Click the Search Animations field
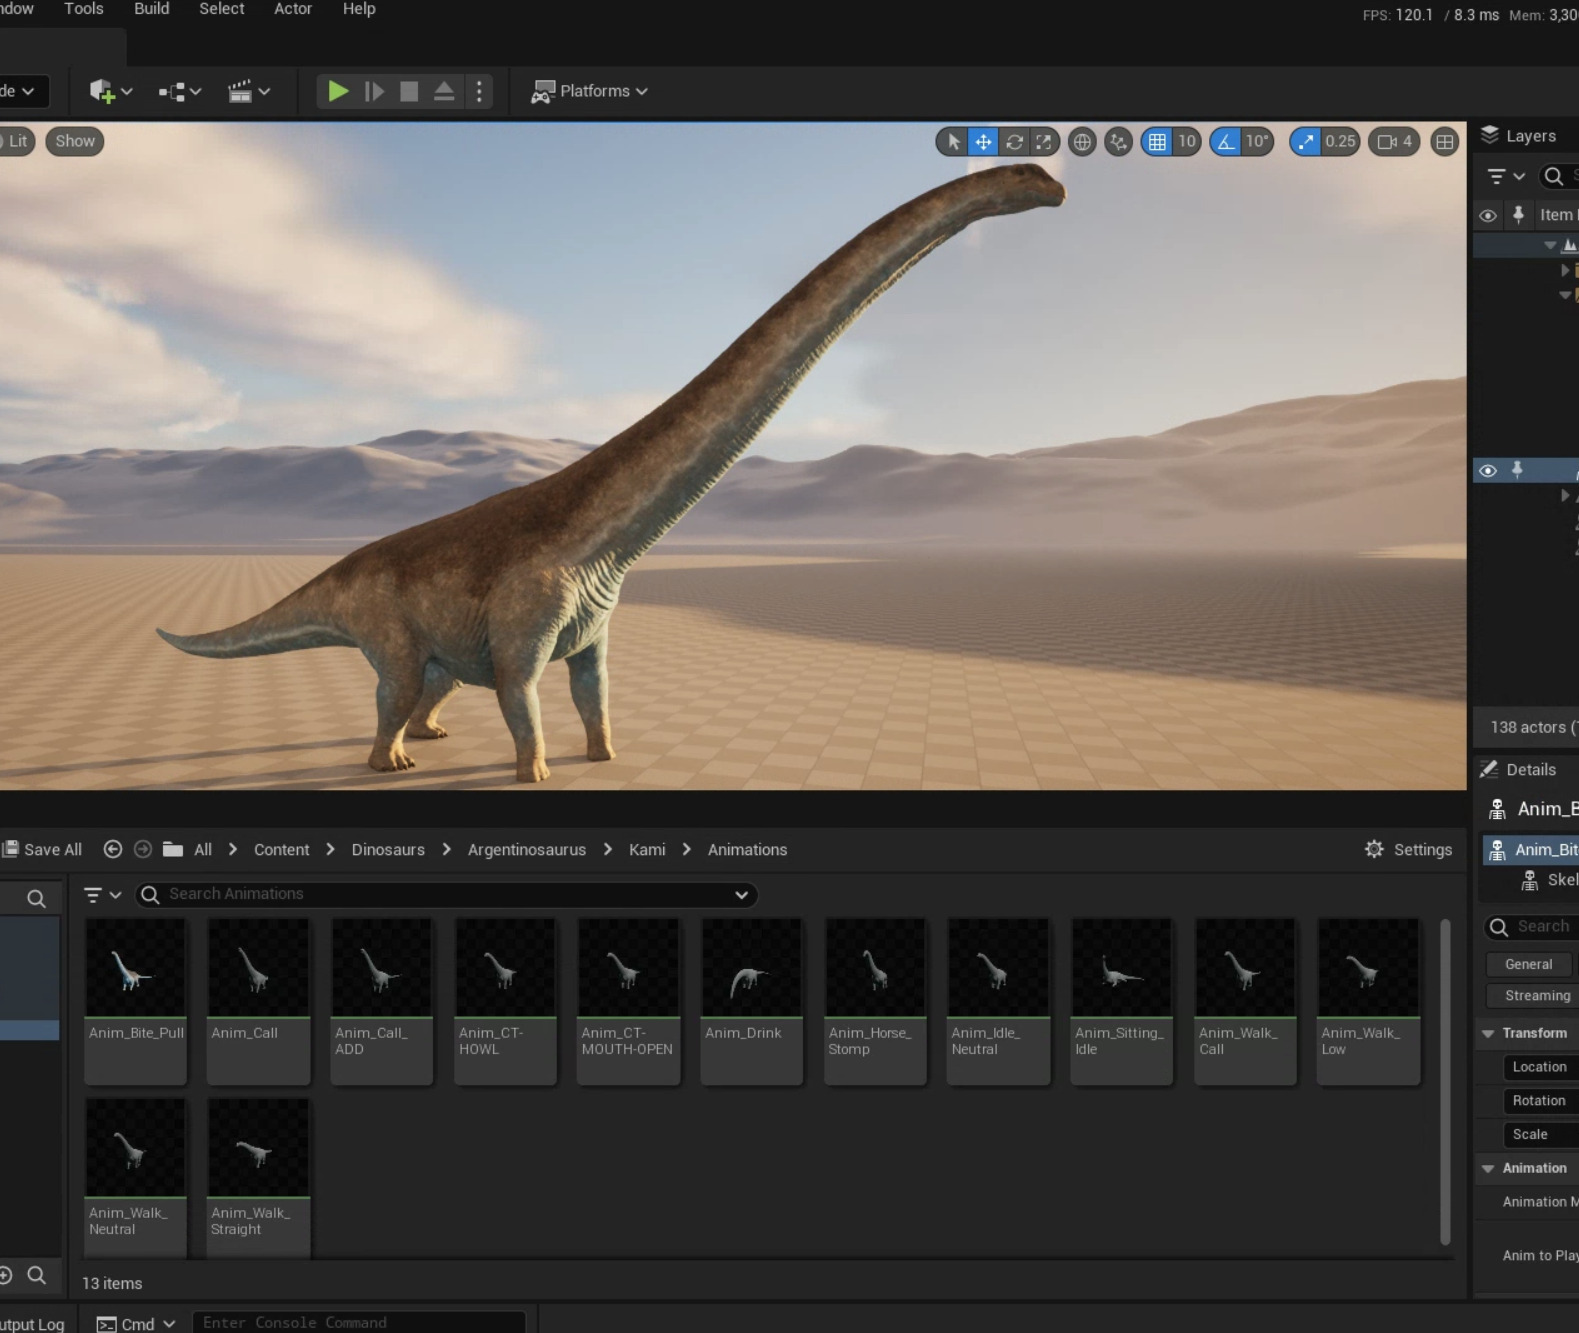Screen dimensions: 1579x1333 [446, 895]
